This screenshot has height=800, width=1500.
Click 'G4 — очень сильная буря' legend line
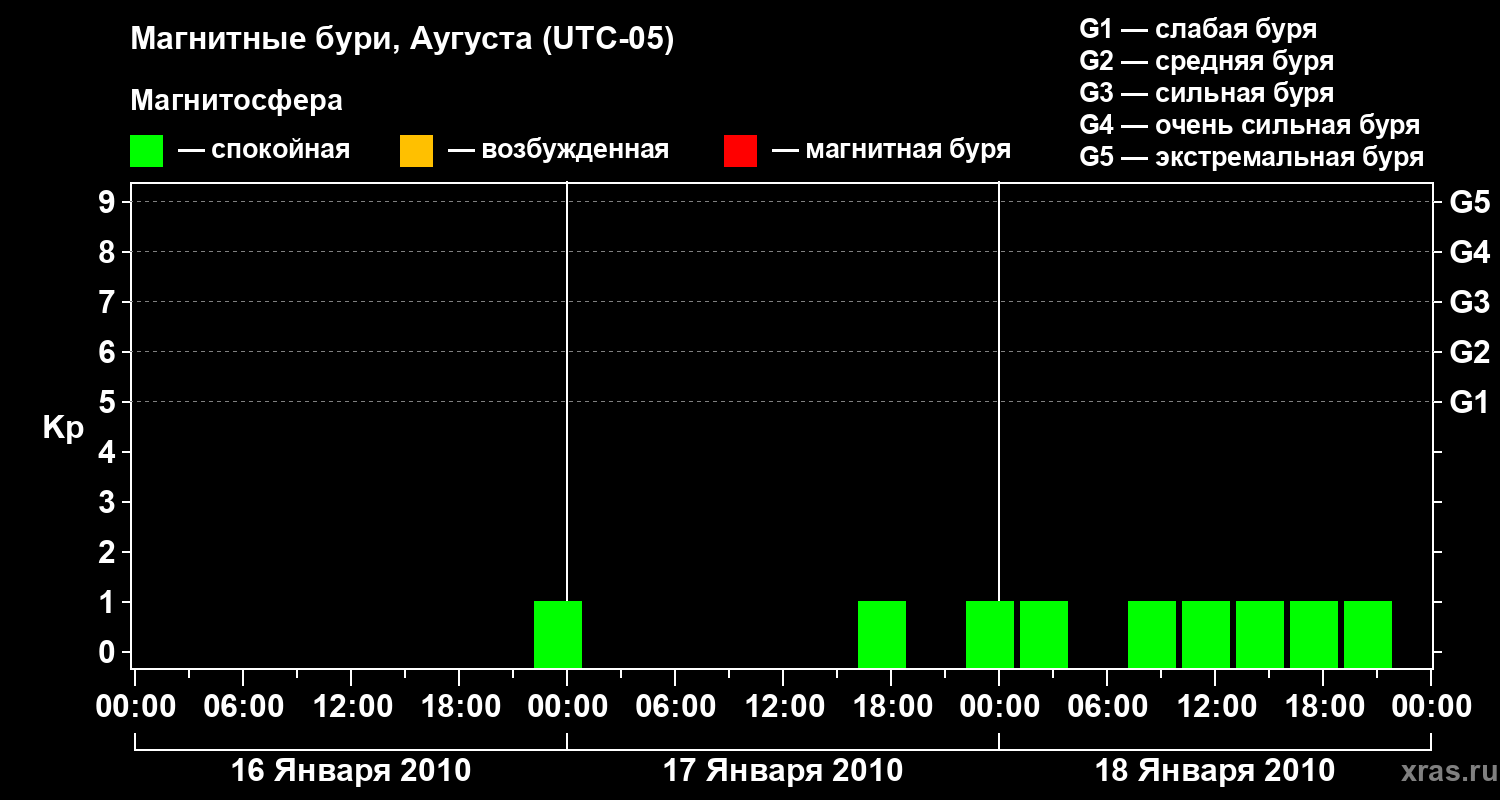(1250, 125)
